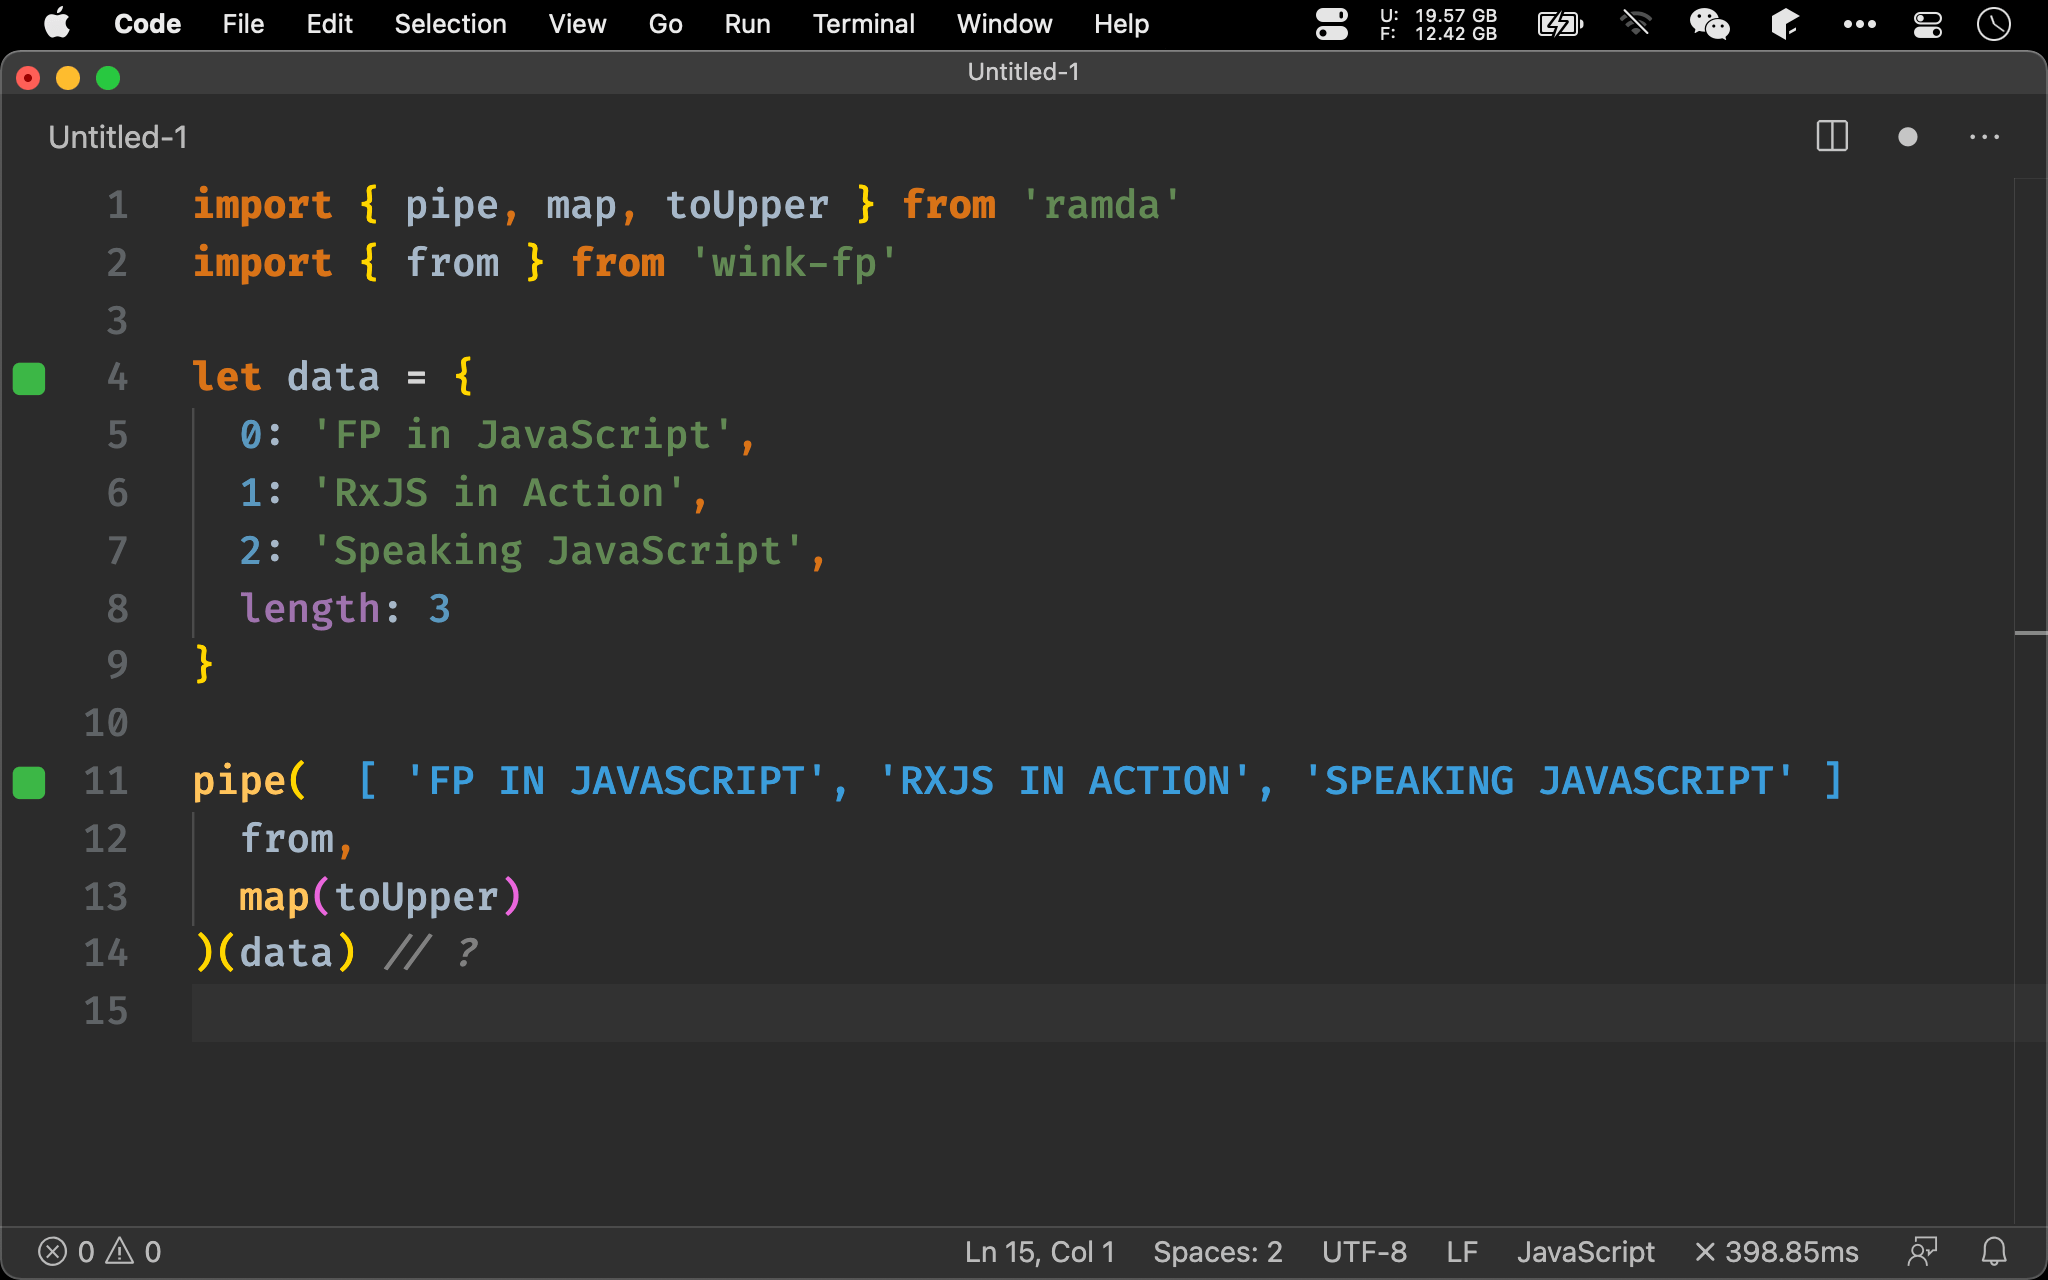Click 'RxJS in Action' string on line 6
This screenshot has height=1280, width=2048.
(x=498, y=493)
